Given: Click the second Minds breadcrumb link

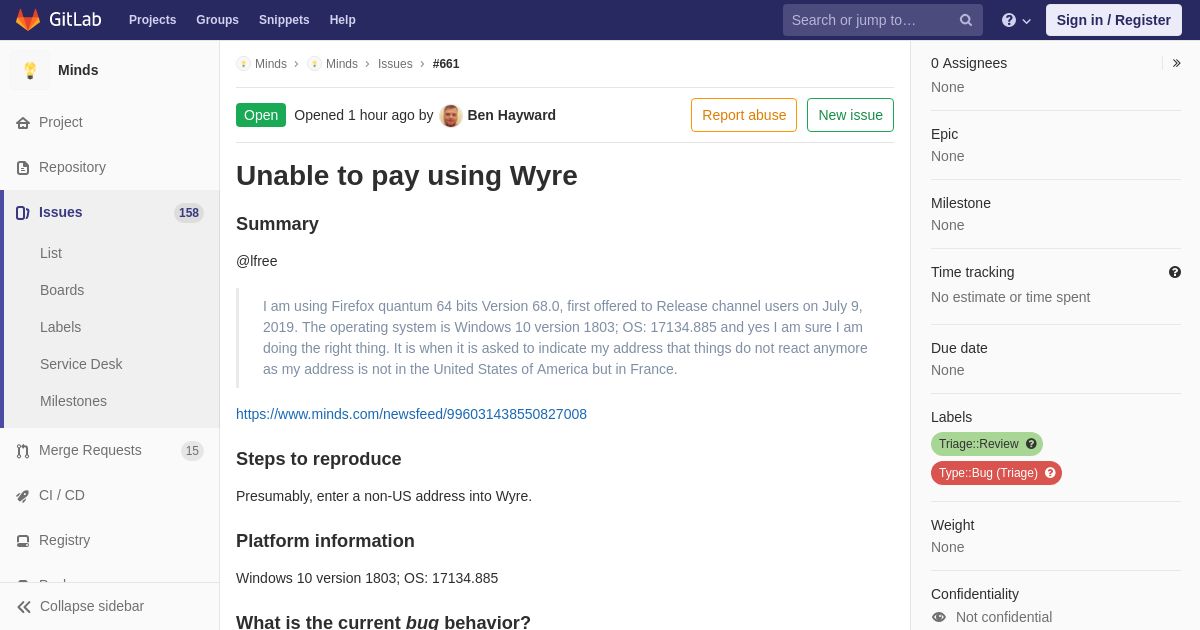Looking at the screenshot, I should pyautogui.click(x=342, y=64).
